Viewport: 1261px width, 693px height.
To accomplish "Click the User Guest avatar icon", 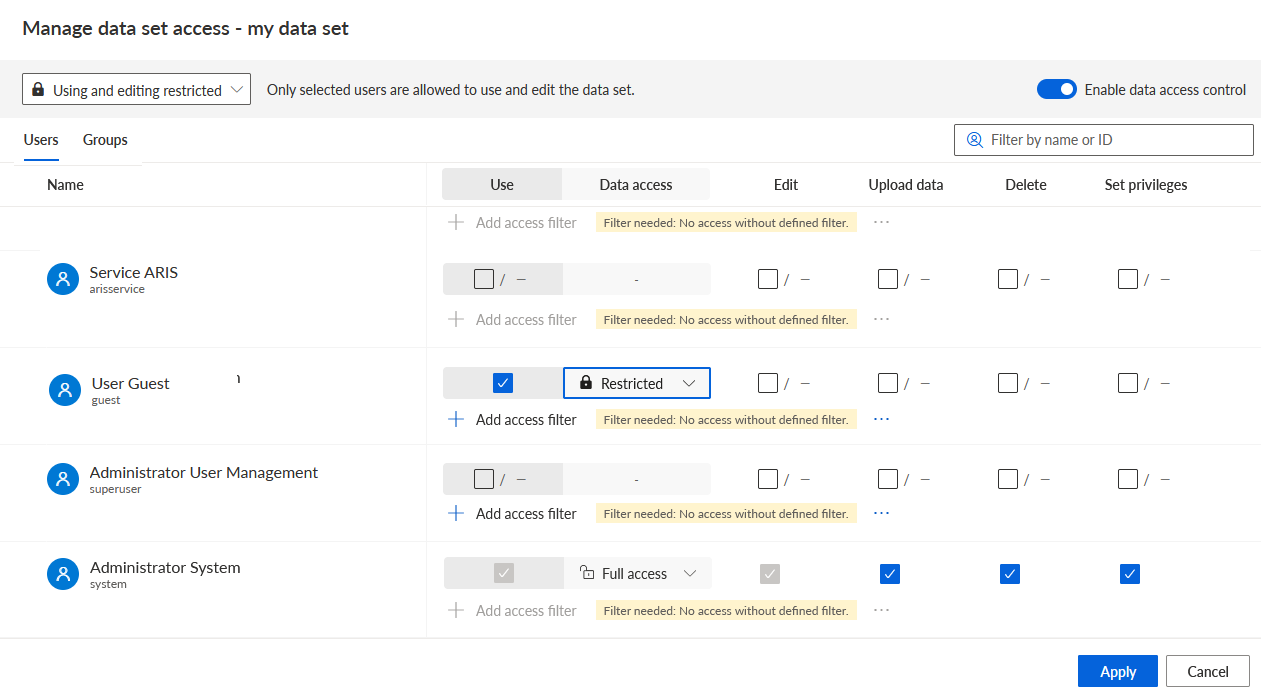I will tap(65, 390).
